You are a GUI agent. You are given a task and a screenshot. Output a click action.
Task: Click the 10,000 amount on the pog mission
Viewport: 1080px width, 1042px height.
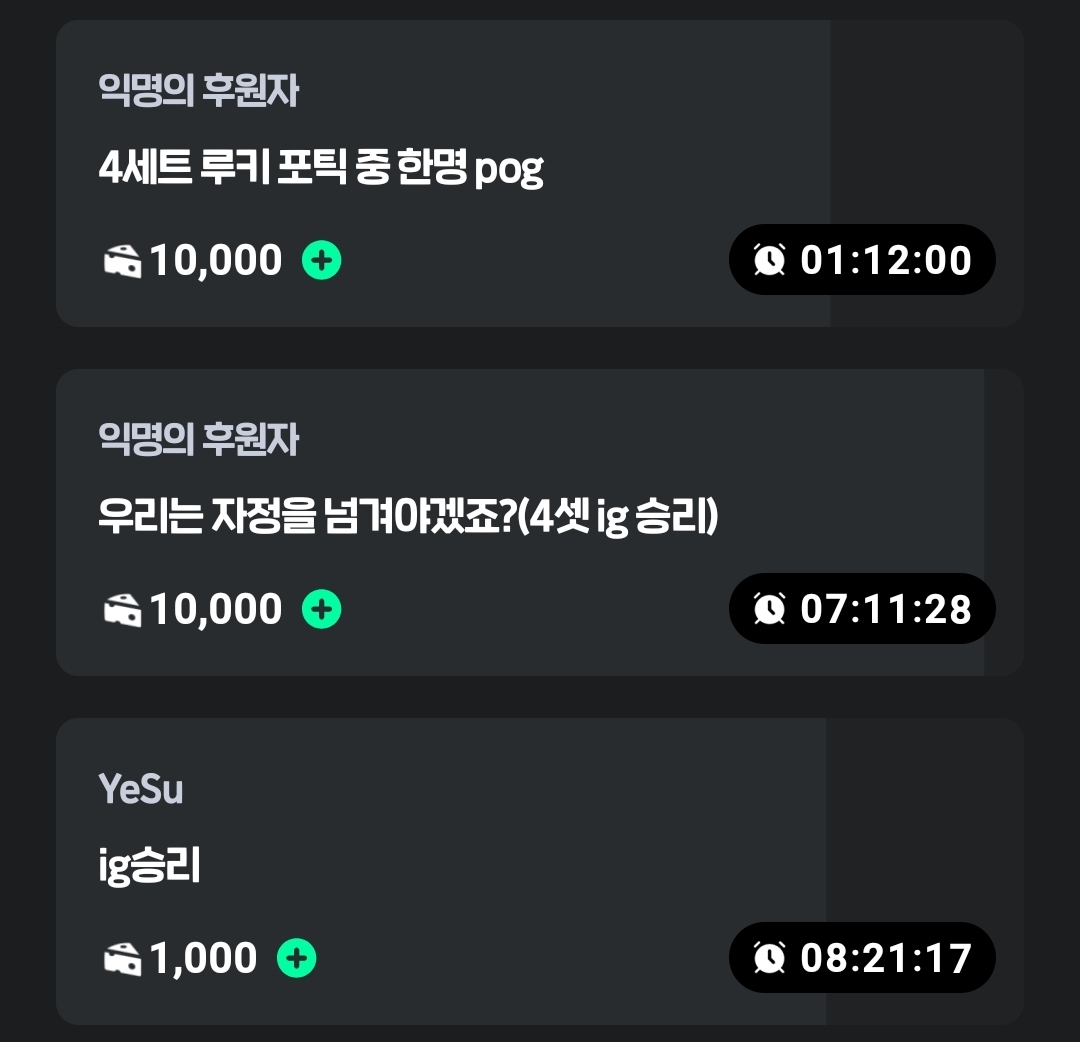point(216,261)
